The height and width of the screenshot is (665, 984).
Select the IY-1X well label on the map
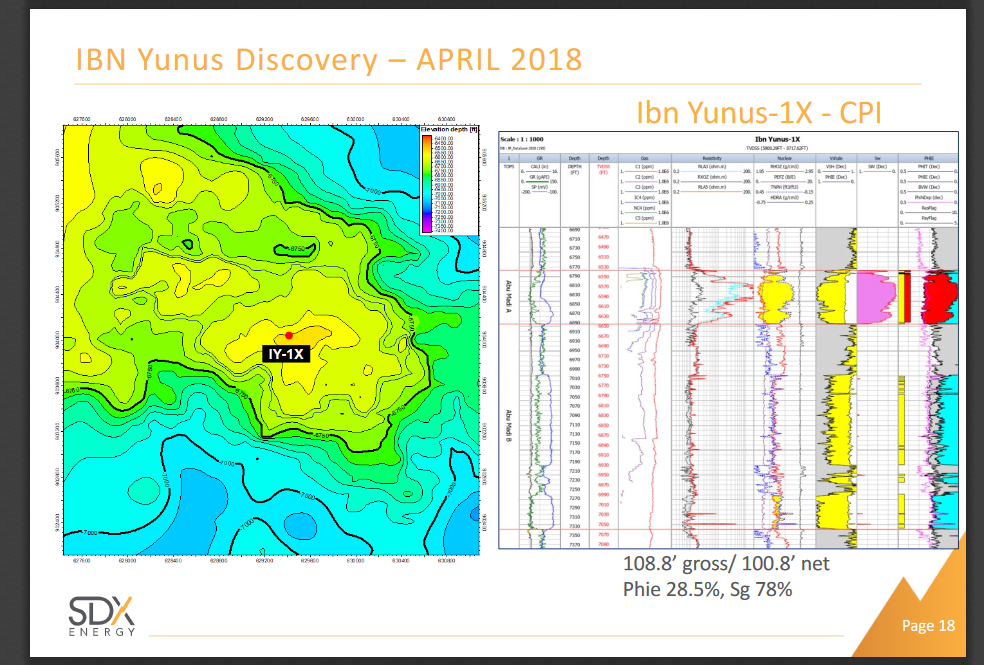click(286, 354)
